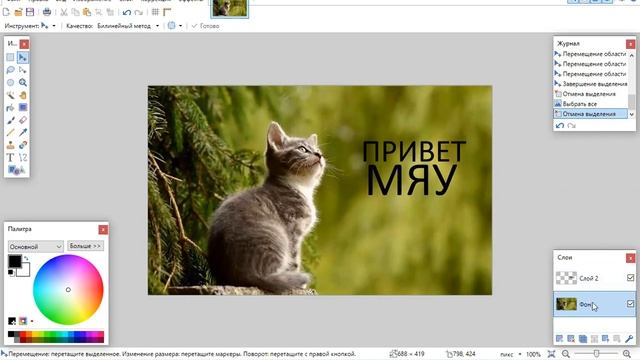Screen dimensions: 640x360
Task: Click the zoom out magnifier in status bar
Action: 566,354
